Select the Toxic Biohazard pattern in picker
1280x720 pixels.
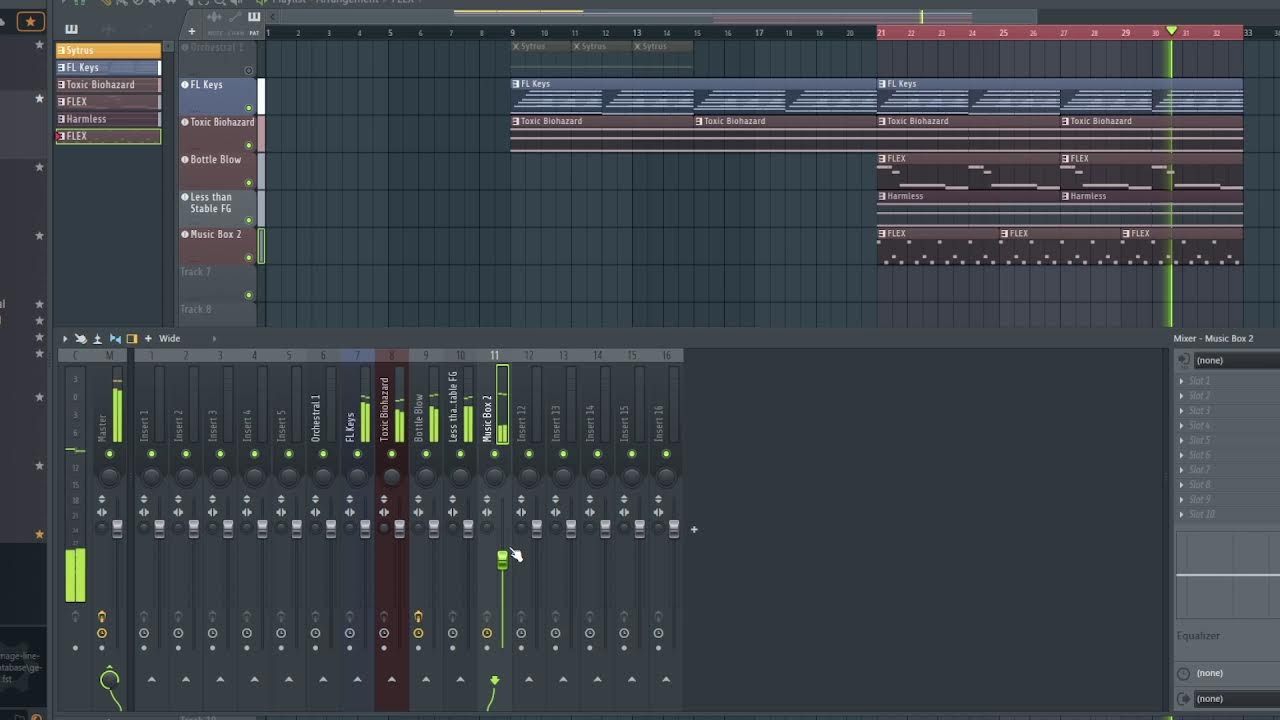tap(108, 84)
